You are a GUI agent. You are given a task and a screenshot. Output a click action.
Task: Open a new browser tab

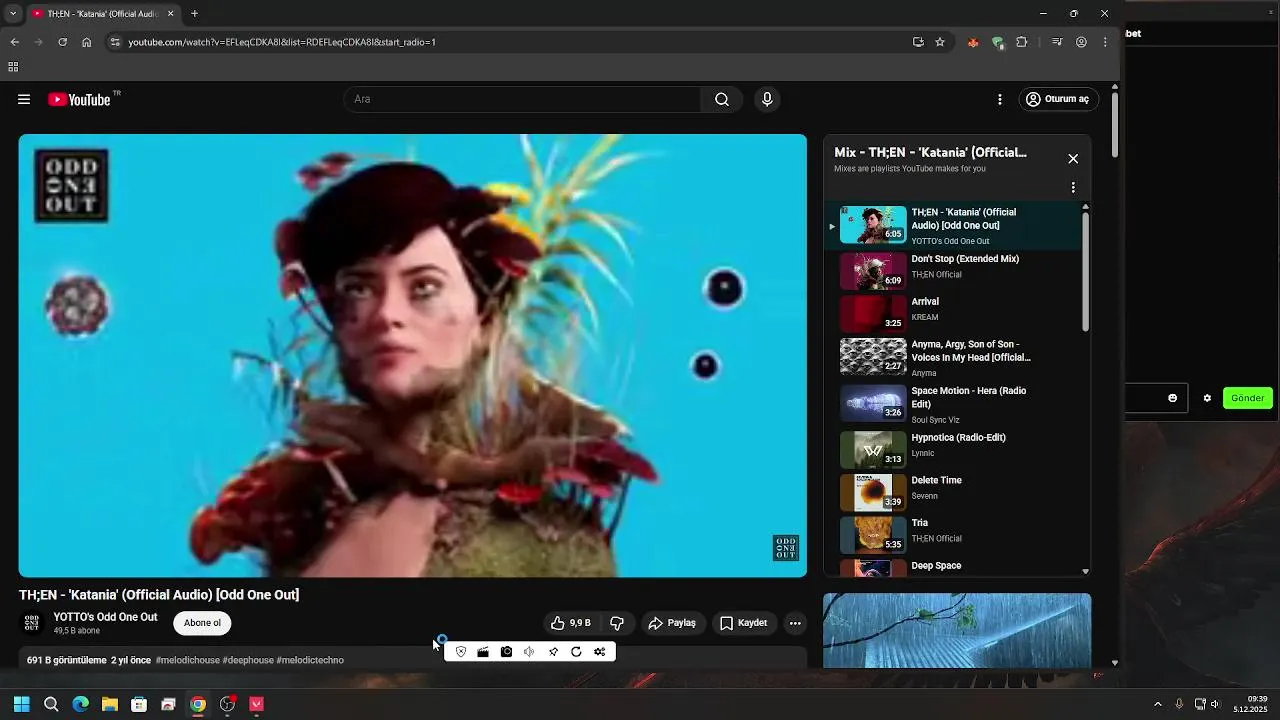[194, 14]
